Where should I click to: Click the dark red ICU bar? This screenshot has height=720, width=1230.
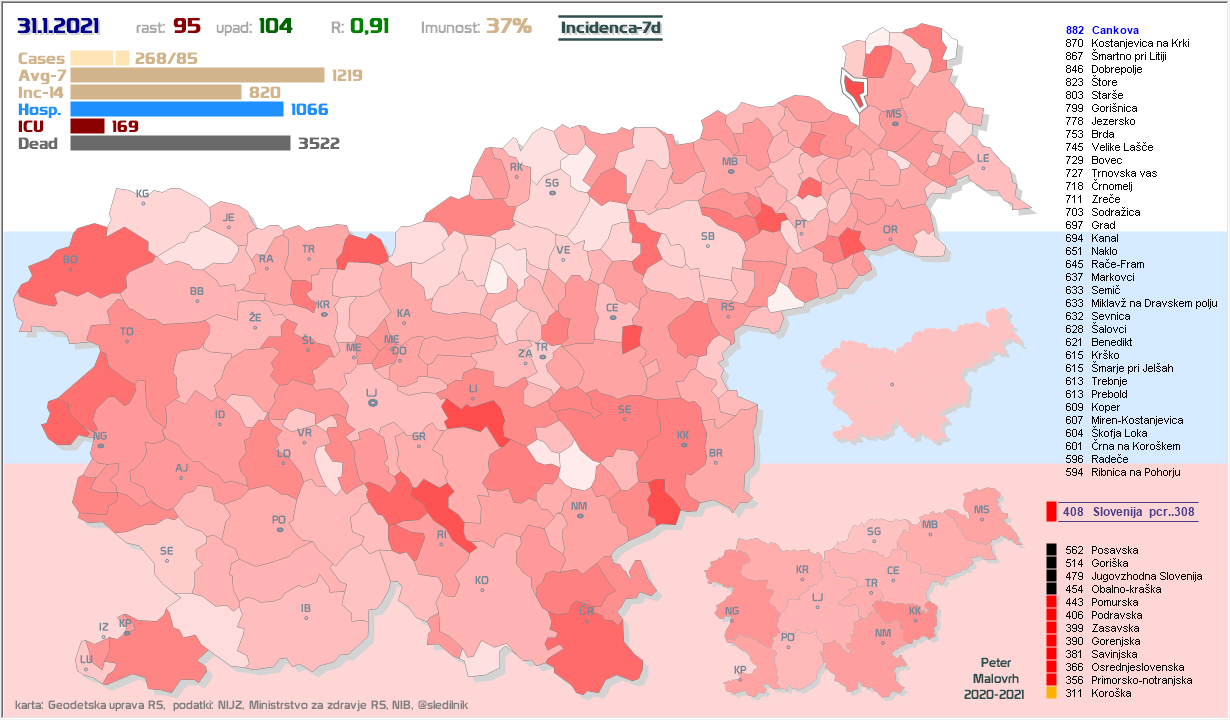point(87,126)
